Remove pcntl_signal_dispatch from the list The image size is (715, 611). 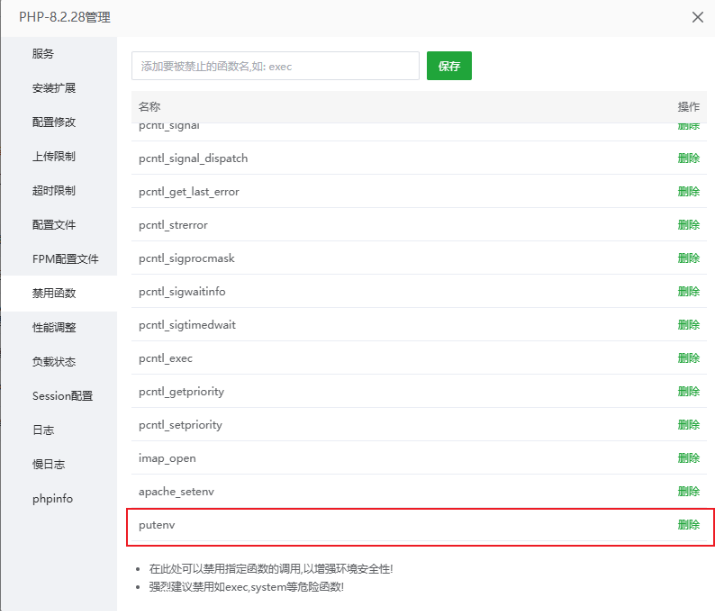[x=689, y=158]
